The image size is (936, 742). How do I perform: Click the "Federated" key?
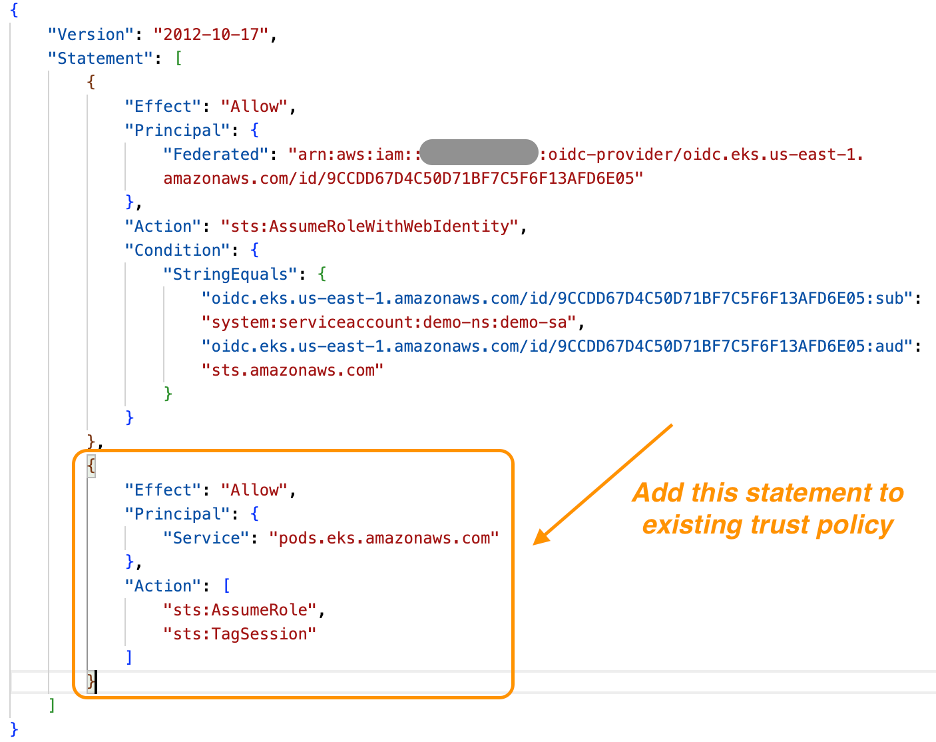[x=216, y=155]
